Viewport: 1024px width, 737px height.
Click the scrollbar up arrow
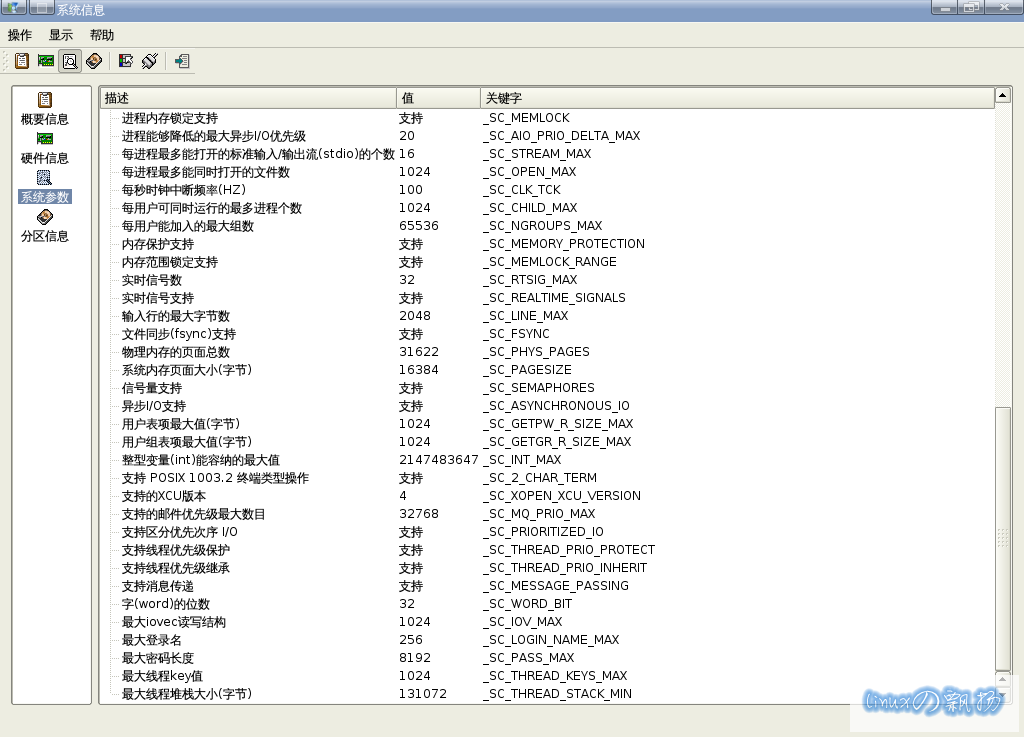tap(1003, 97)
